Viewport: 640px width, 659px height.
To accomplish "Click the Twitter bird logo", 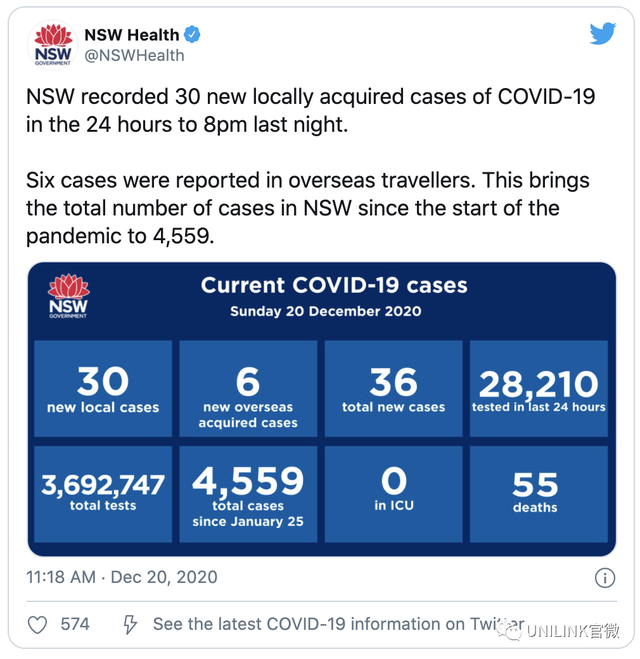I will (602, 34).
